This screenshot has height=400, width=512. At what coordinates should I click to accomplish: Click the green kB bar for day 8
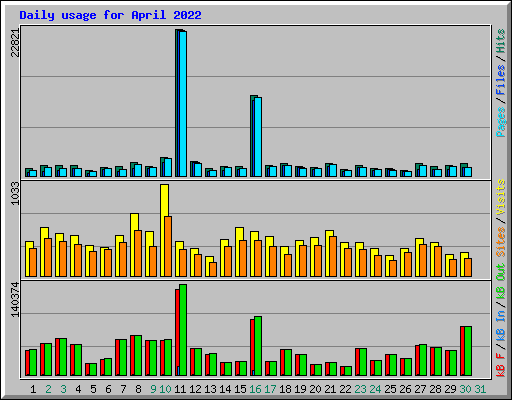click(x=138, y=356)
